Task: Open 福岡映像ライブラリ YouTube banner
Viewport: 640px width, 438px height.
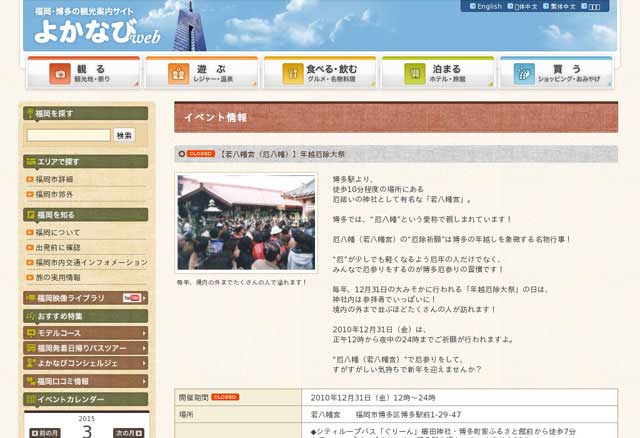Action: point(85,298)
